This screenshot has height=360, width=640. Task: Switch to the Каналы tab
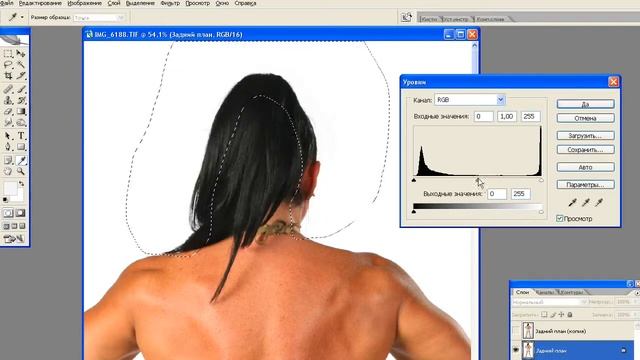coord(545,292)
